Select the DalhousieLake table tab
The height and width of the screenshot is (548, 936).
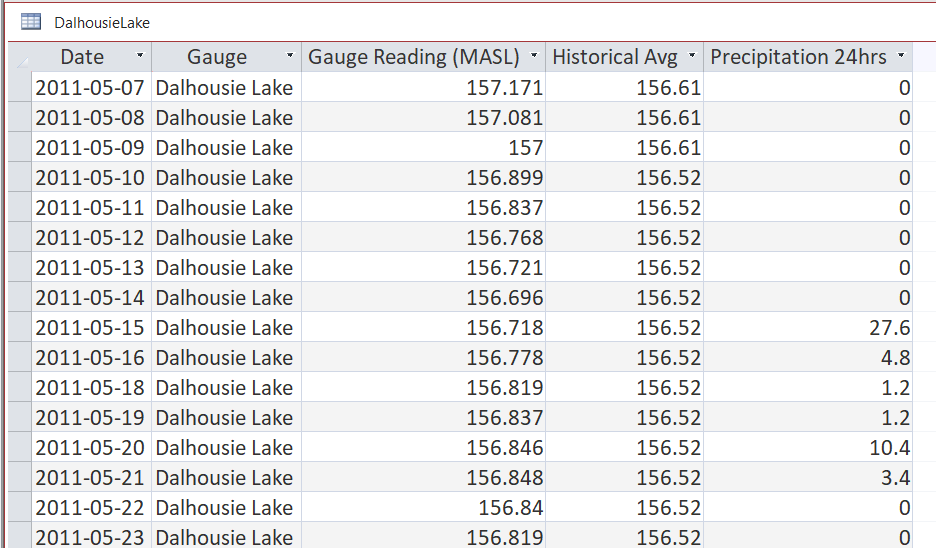(101, 23)
